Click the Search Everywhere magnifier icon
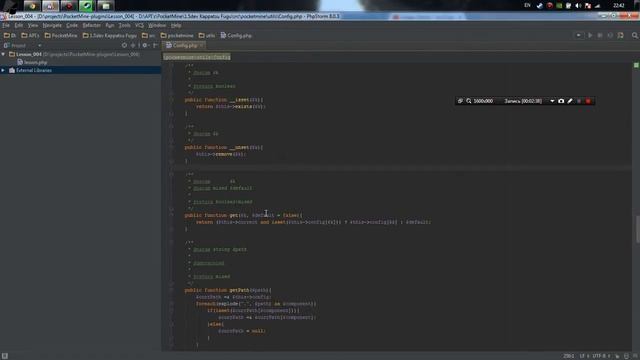The width and height of the screenshot is (640, 360). (635, 36)
